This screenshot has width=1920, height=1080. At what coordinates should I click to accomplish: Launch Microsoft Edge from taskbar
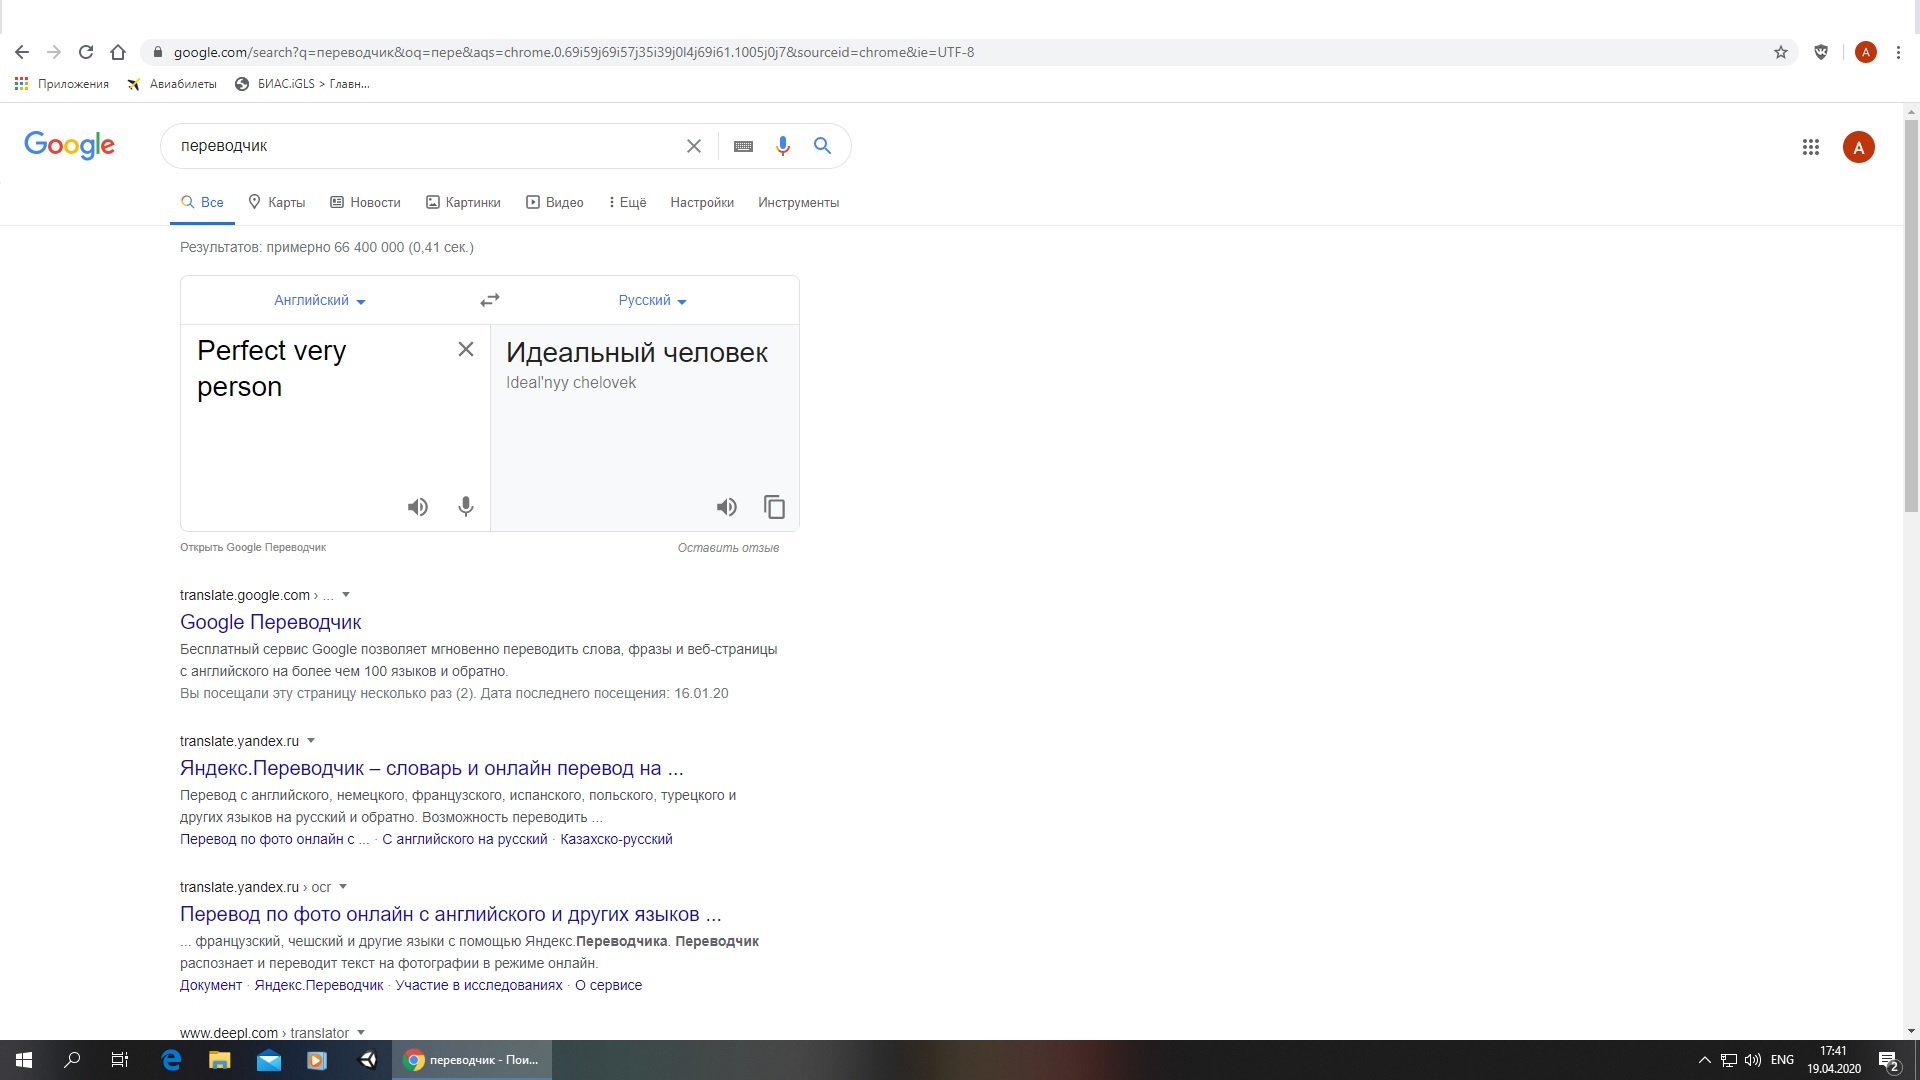[x=171, y=1060]
